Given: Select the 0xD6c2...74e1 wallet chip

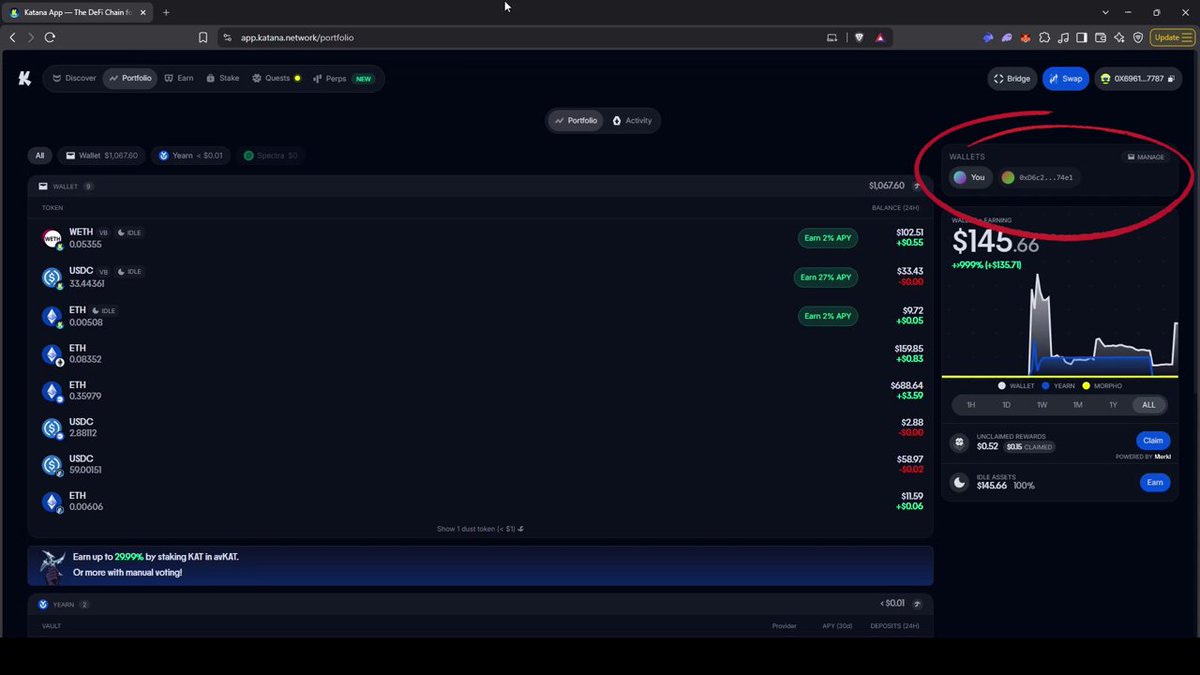Looking at the screenshot, I should (1041, 177).
